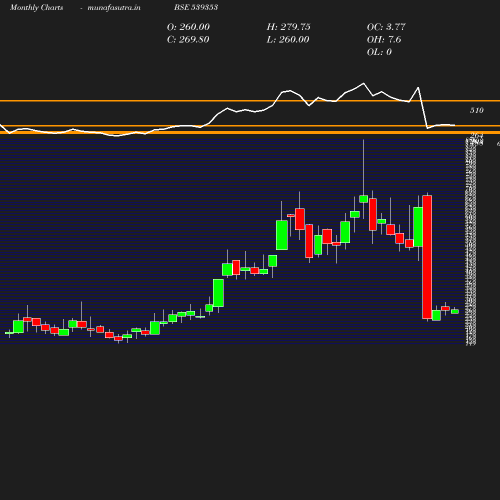Click the tallest red candlestick near right
The image size is (500, 500).
tap(427, 257)
